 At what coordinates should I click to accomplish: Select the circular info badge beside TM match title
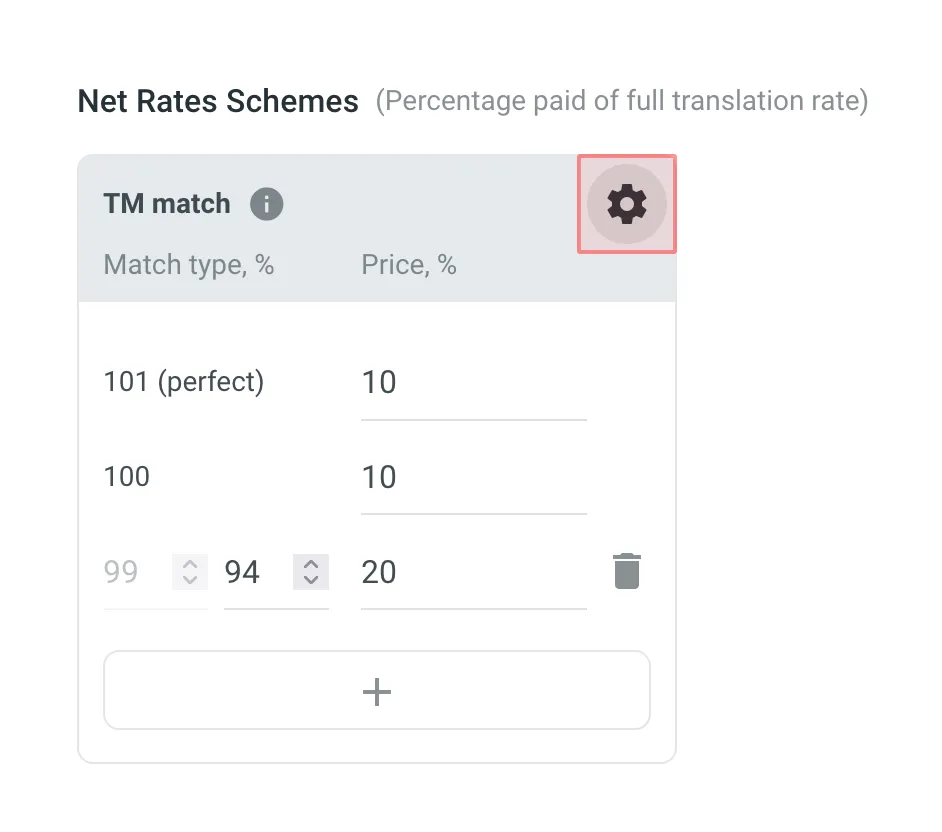265,204
